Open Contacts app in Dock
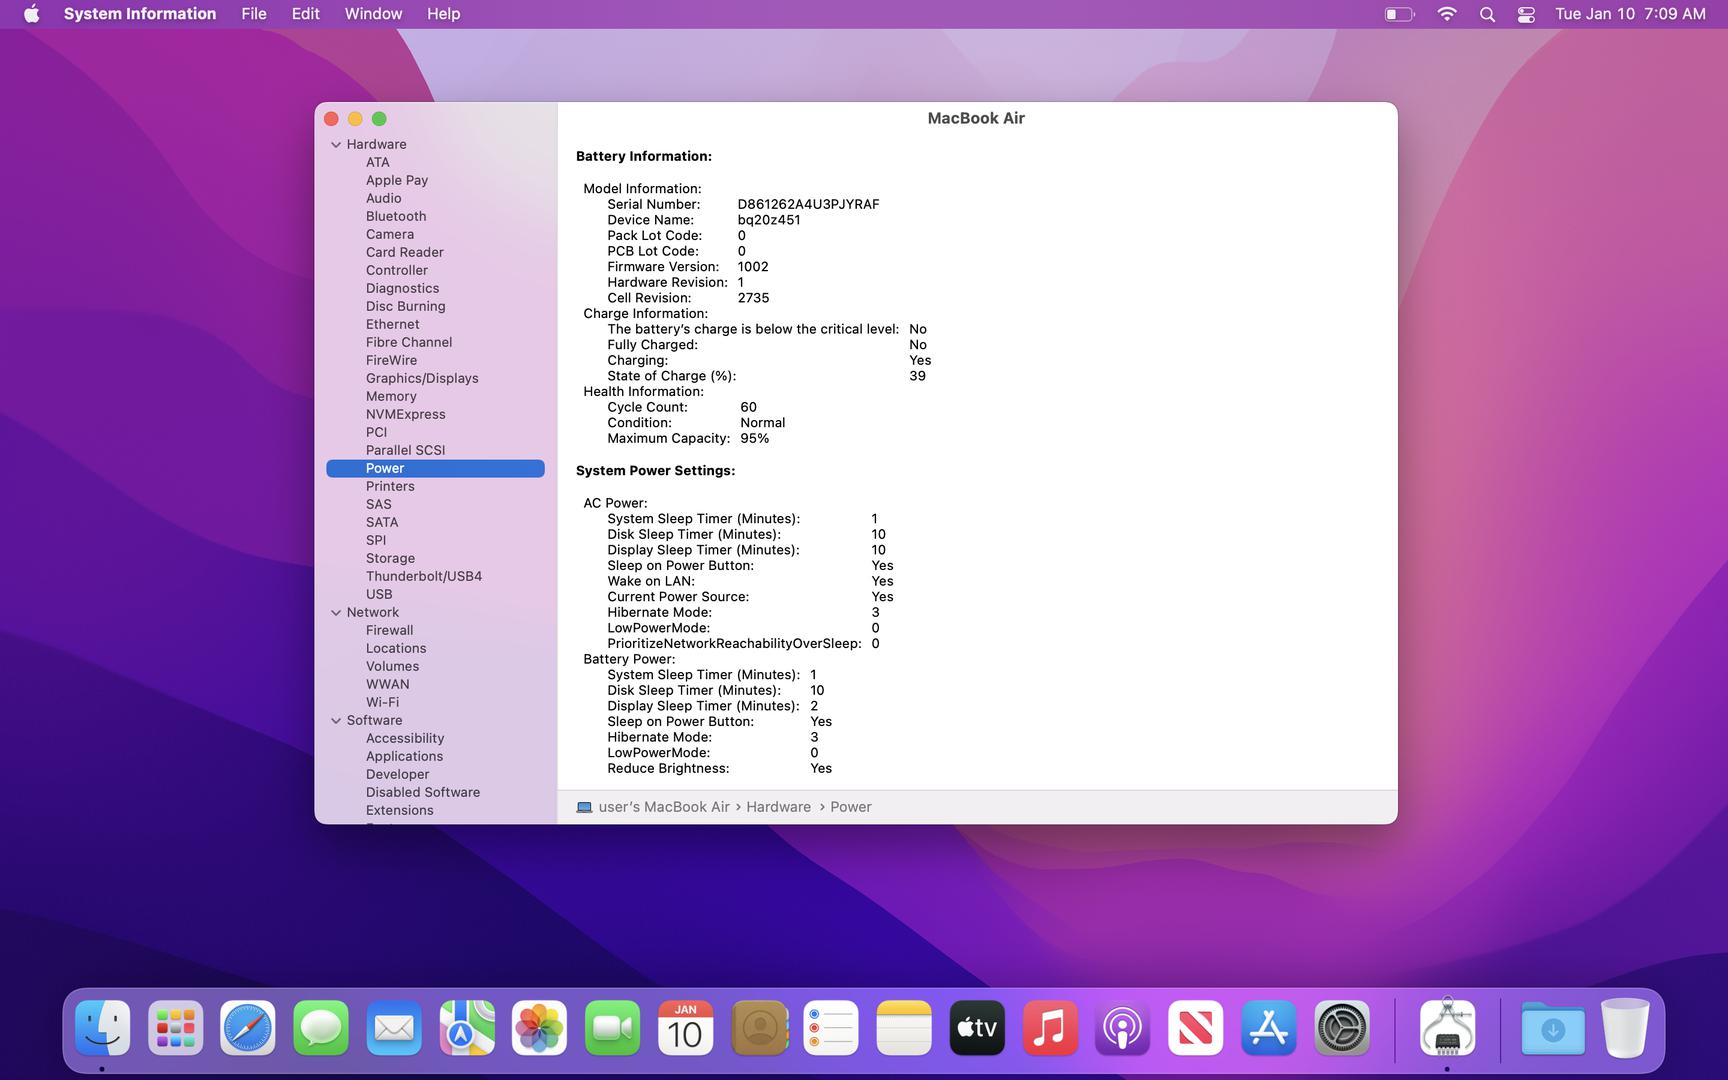 759,1028
